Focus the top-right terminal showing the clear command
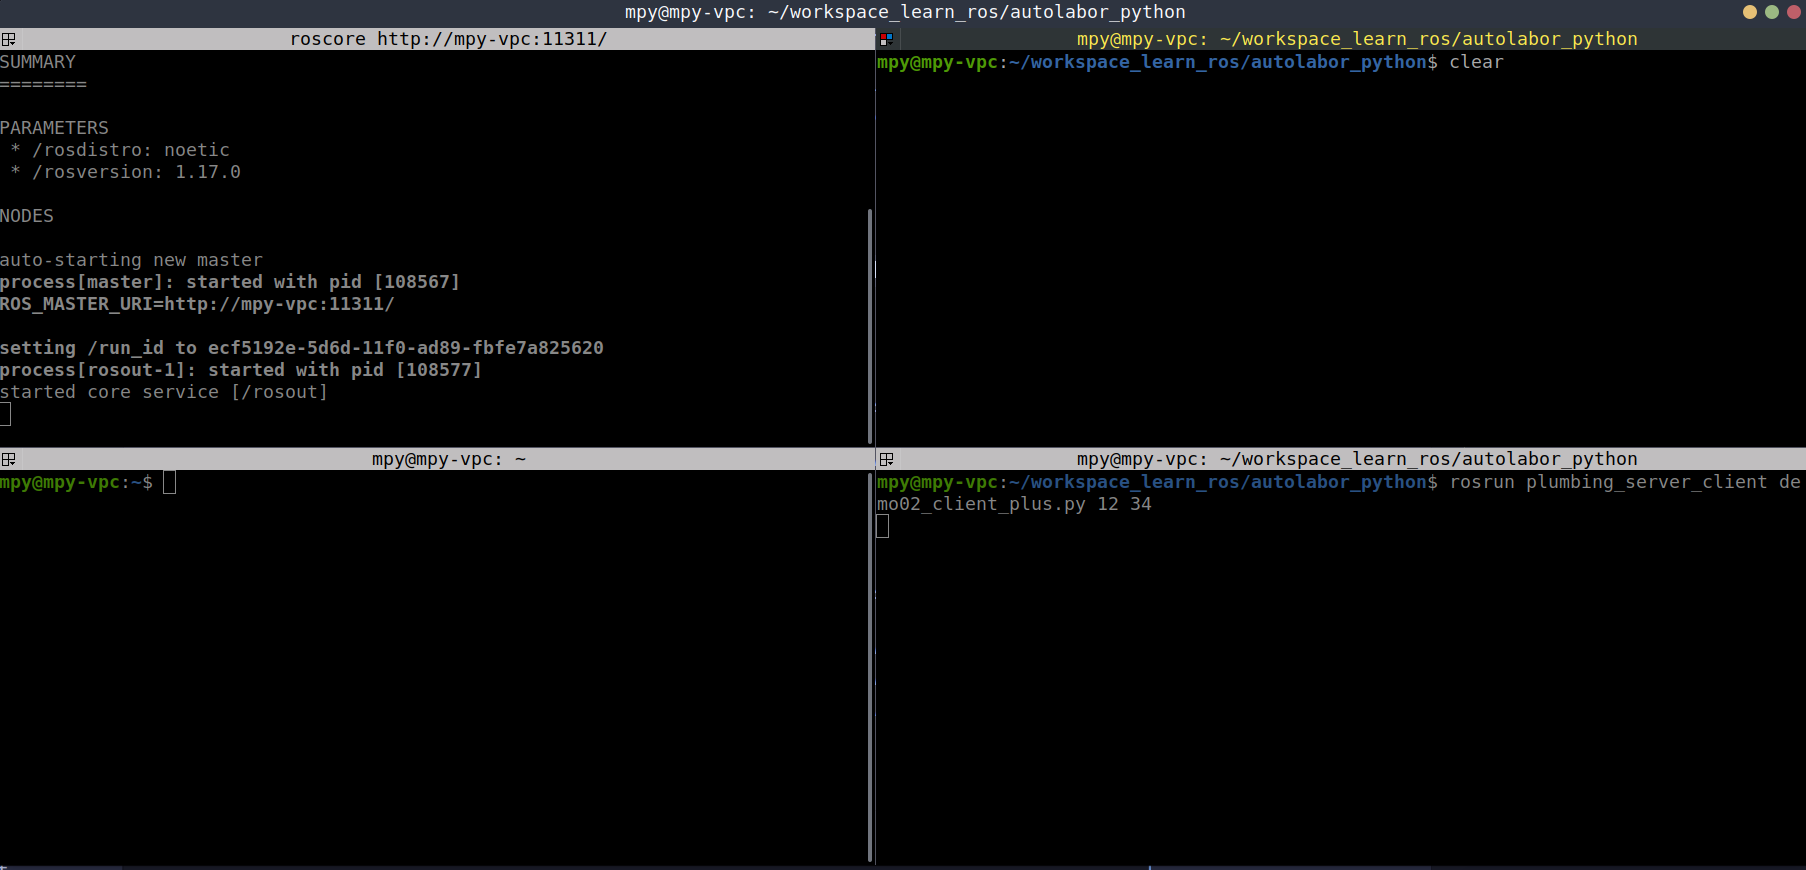 point(1340,250)
